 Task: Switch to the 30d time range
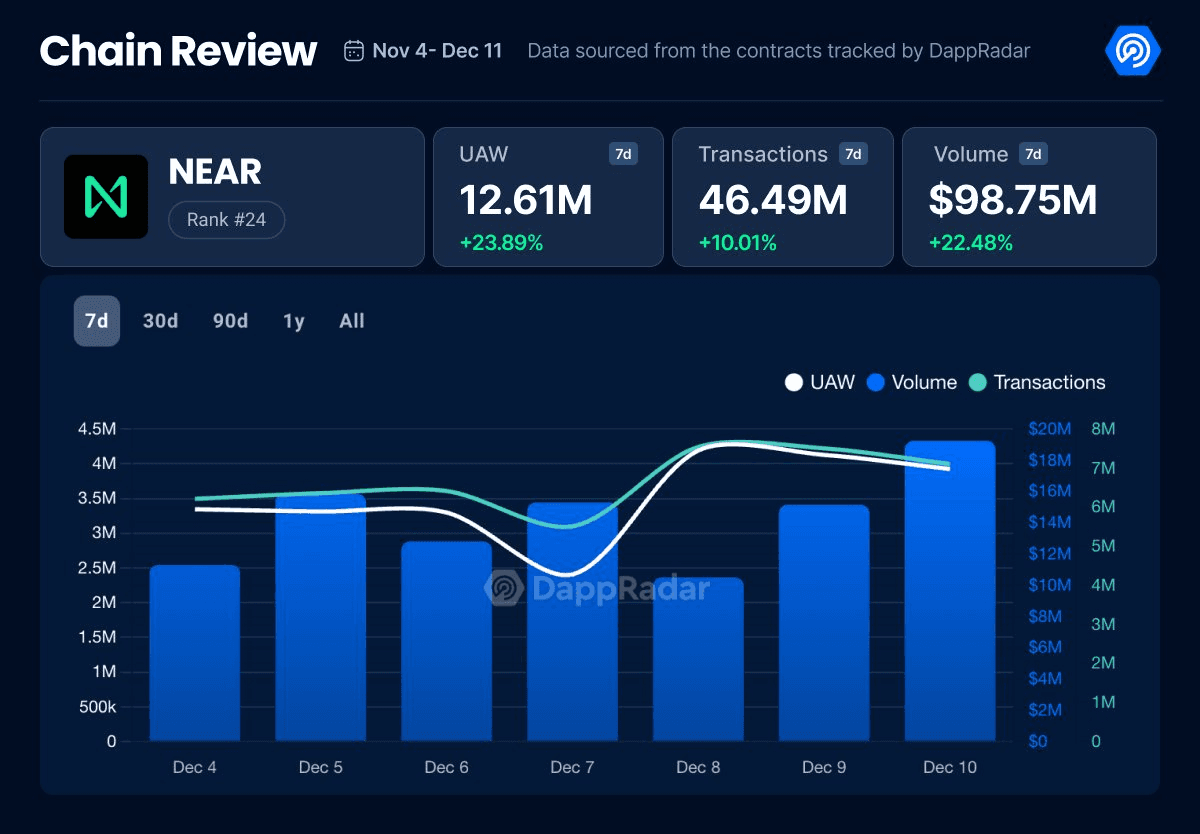(160, 321)
